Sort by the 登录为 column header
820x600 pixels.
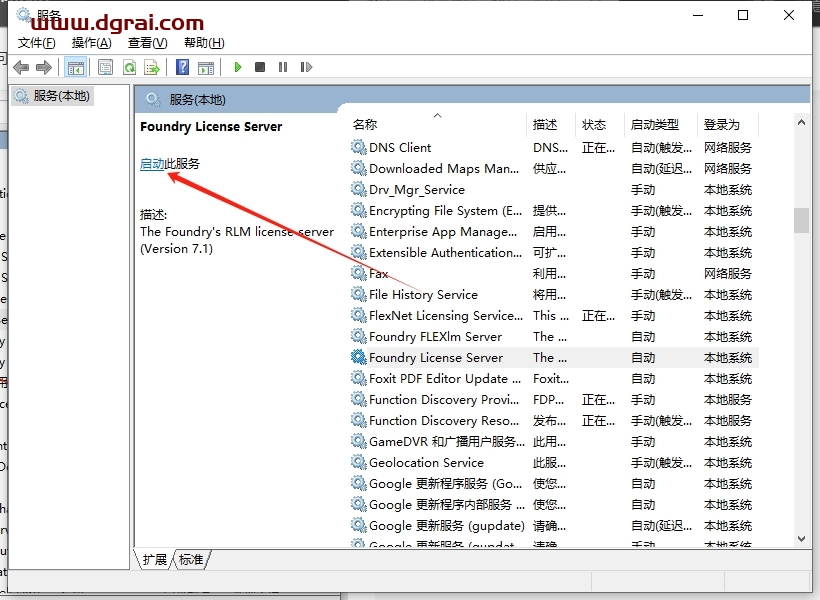[727, 124]
